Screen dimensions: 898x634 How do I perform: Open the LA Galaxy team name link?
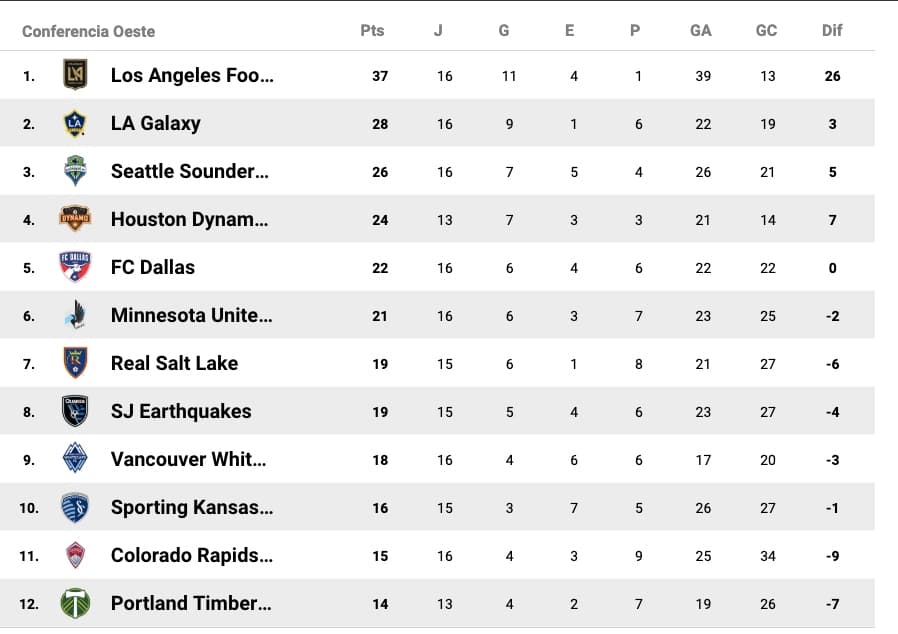point(155,124)
